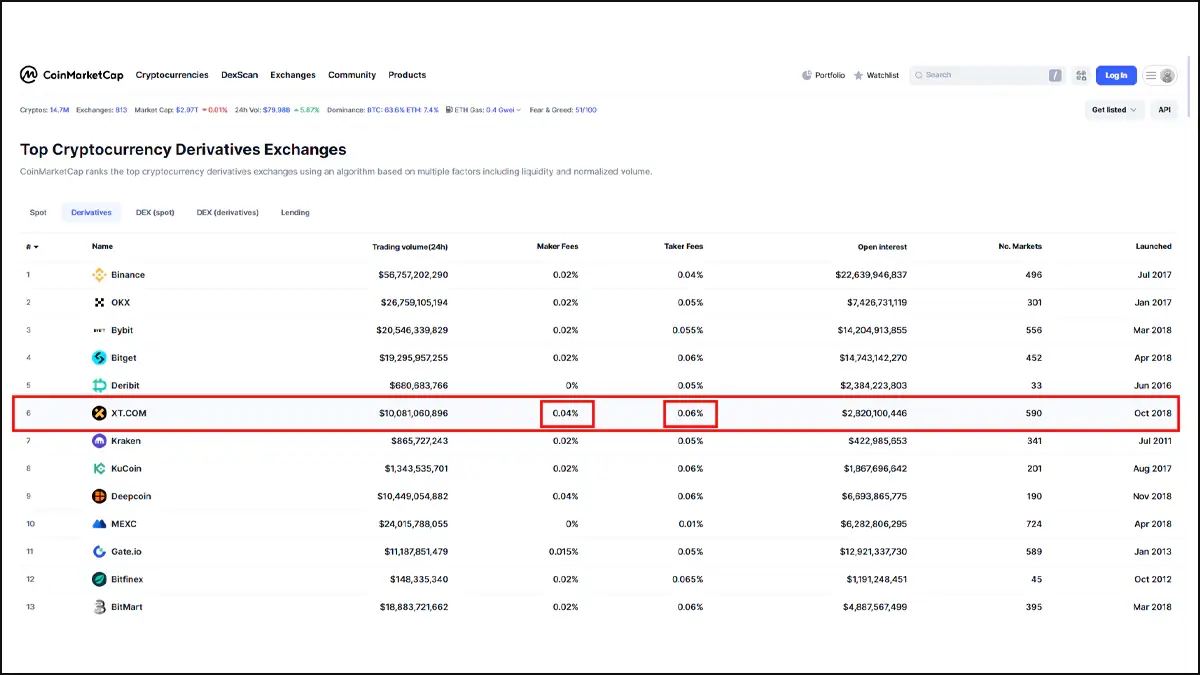1200x675 pixels.
Task: Open the Products menu
Action: (x=407, y=75)
